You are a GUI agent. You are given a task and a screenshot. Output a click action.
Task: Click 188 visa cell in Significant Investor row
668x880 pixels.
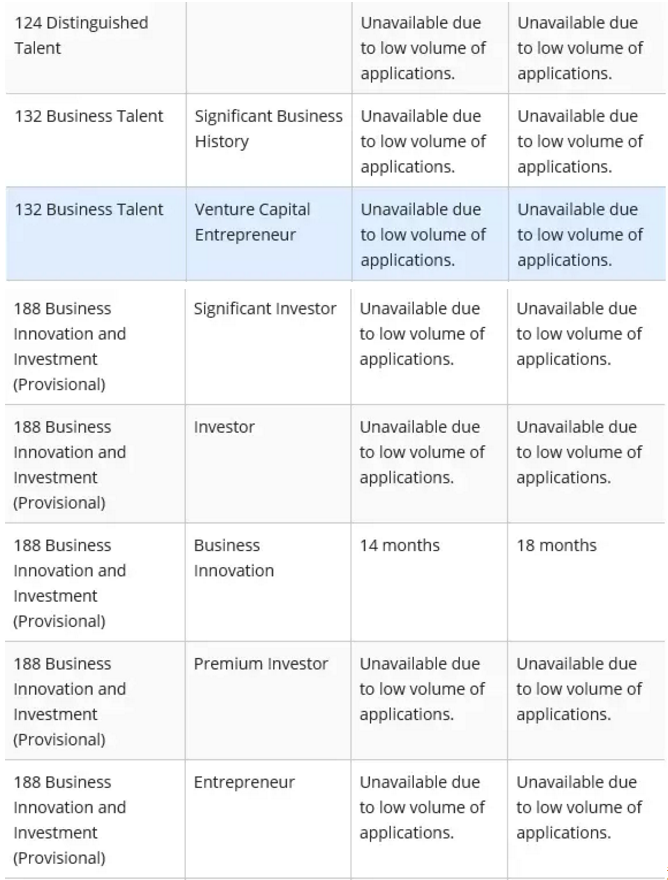coord(95,346)
